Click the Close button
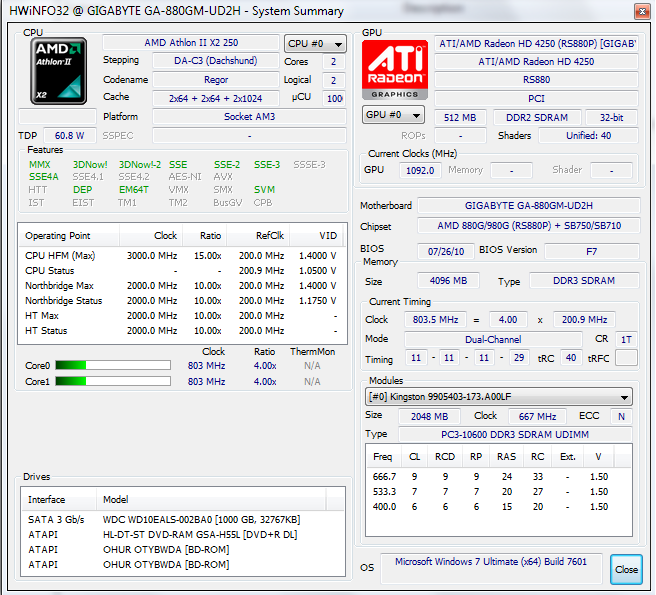Screen dimensions: 656x595 (626, 569)
